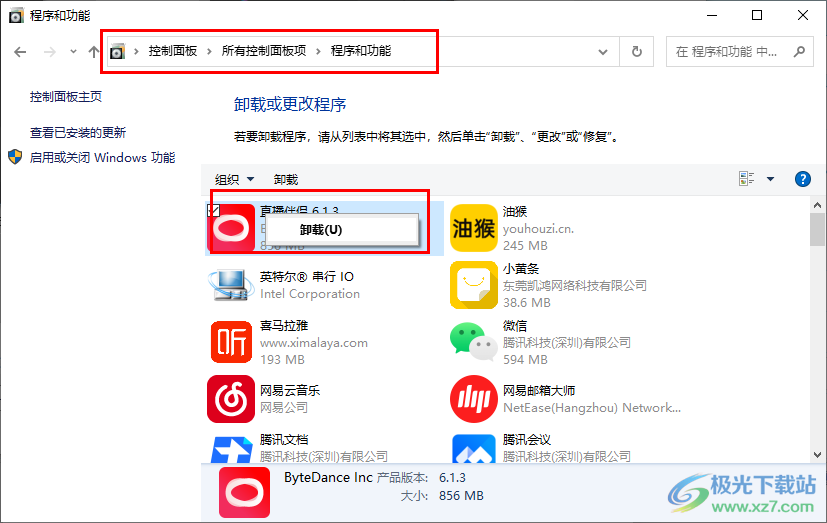
Task: Navigate to 所有控制面板项 in breadcrumb
Action: click(x=264, y=51)
